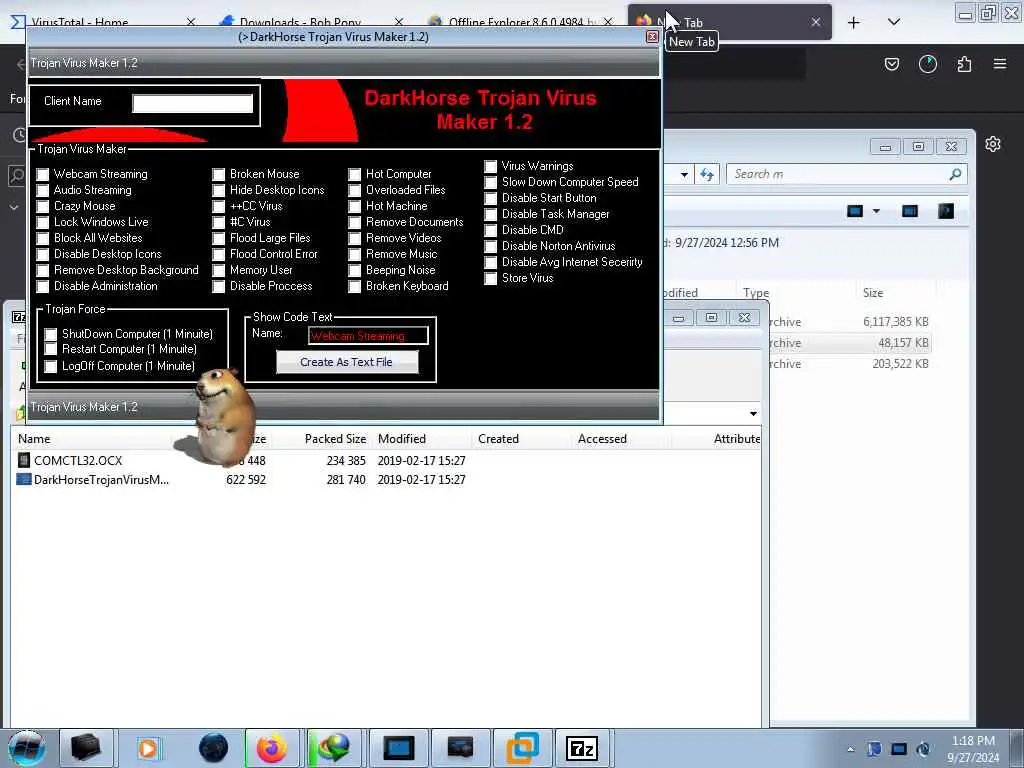The height and width of the screenshot is (768, 1024).
Task: Check Crazy Mouse option
Action: pyautogui.click(x=42, y=206)
